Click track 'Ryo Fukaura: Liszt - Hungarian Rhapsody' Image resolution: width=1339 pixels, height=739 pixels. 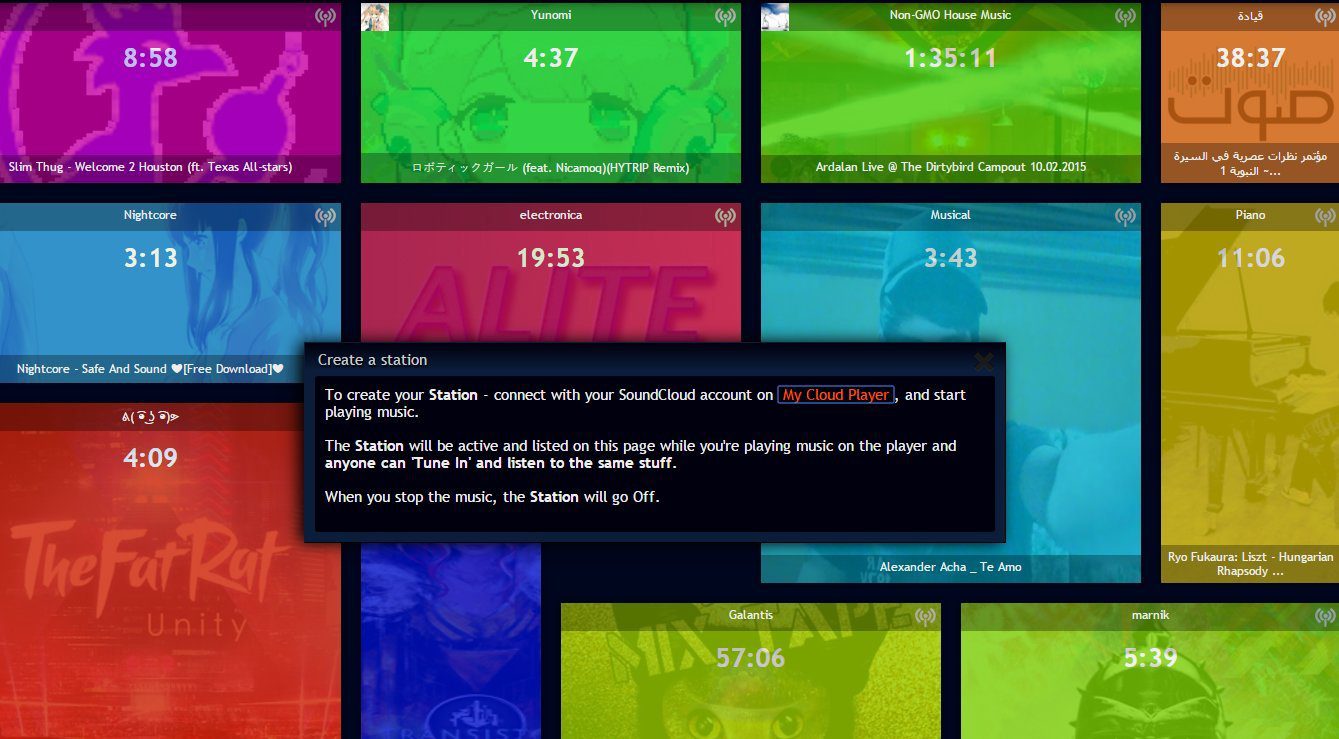click(x=1250, y=564)
